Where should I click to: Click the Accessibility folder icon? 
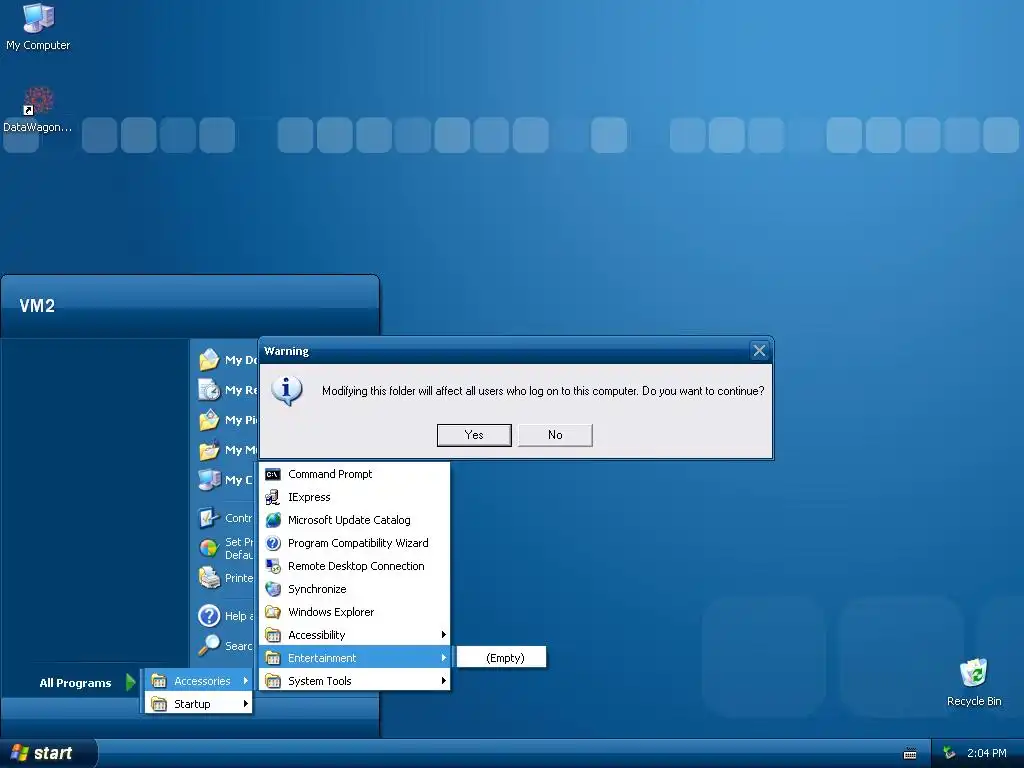point(273,635)
